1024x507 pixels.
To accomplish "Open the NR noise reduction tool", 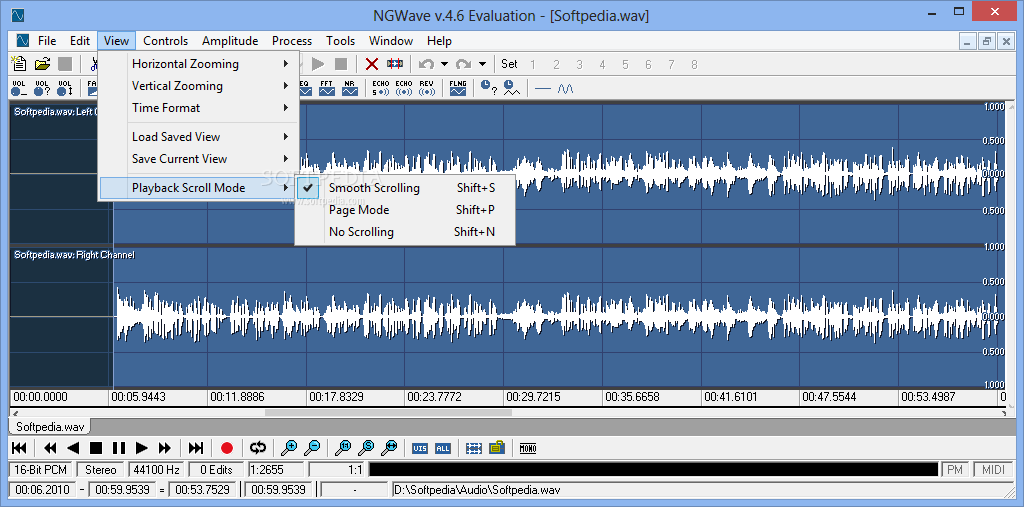I will click(x=350, y=88).
